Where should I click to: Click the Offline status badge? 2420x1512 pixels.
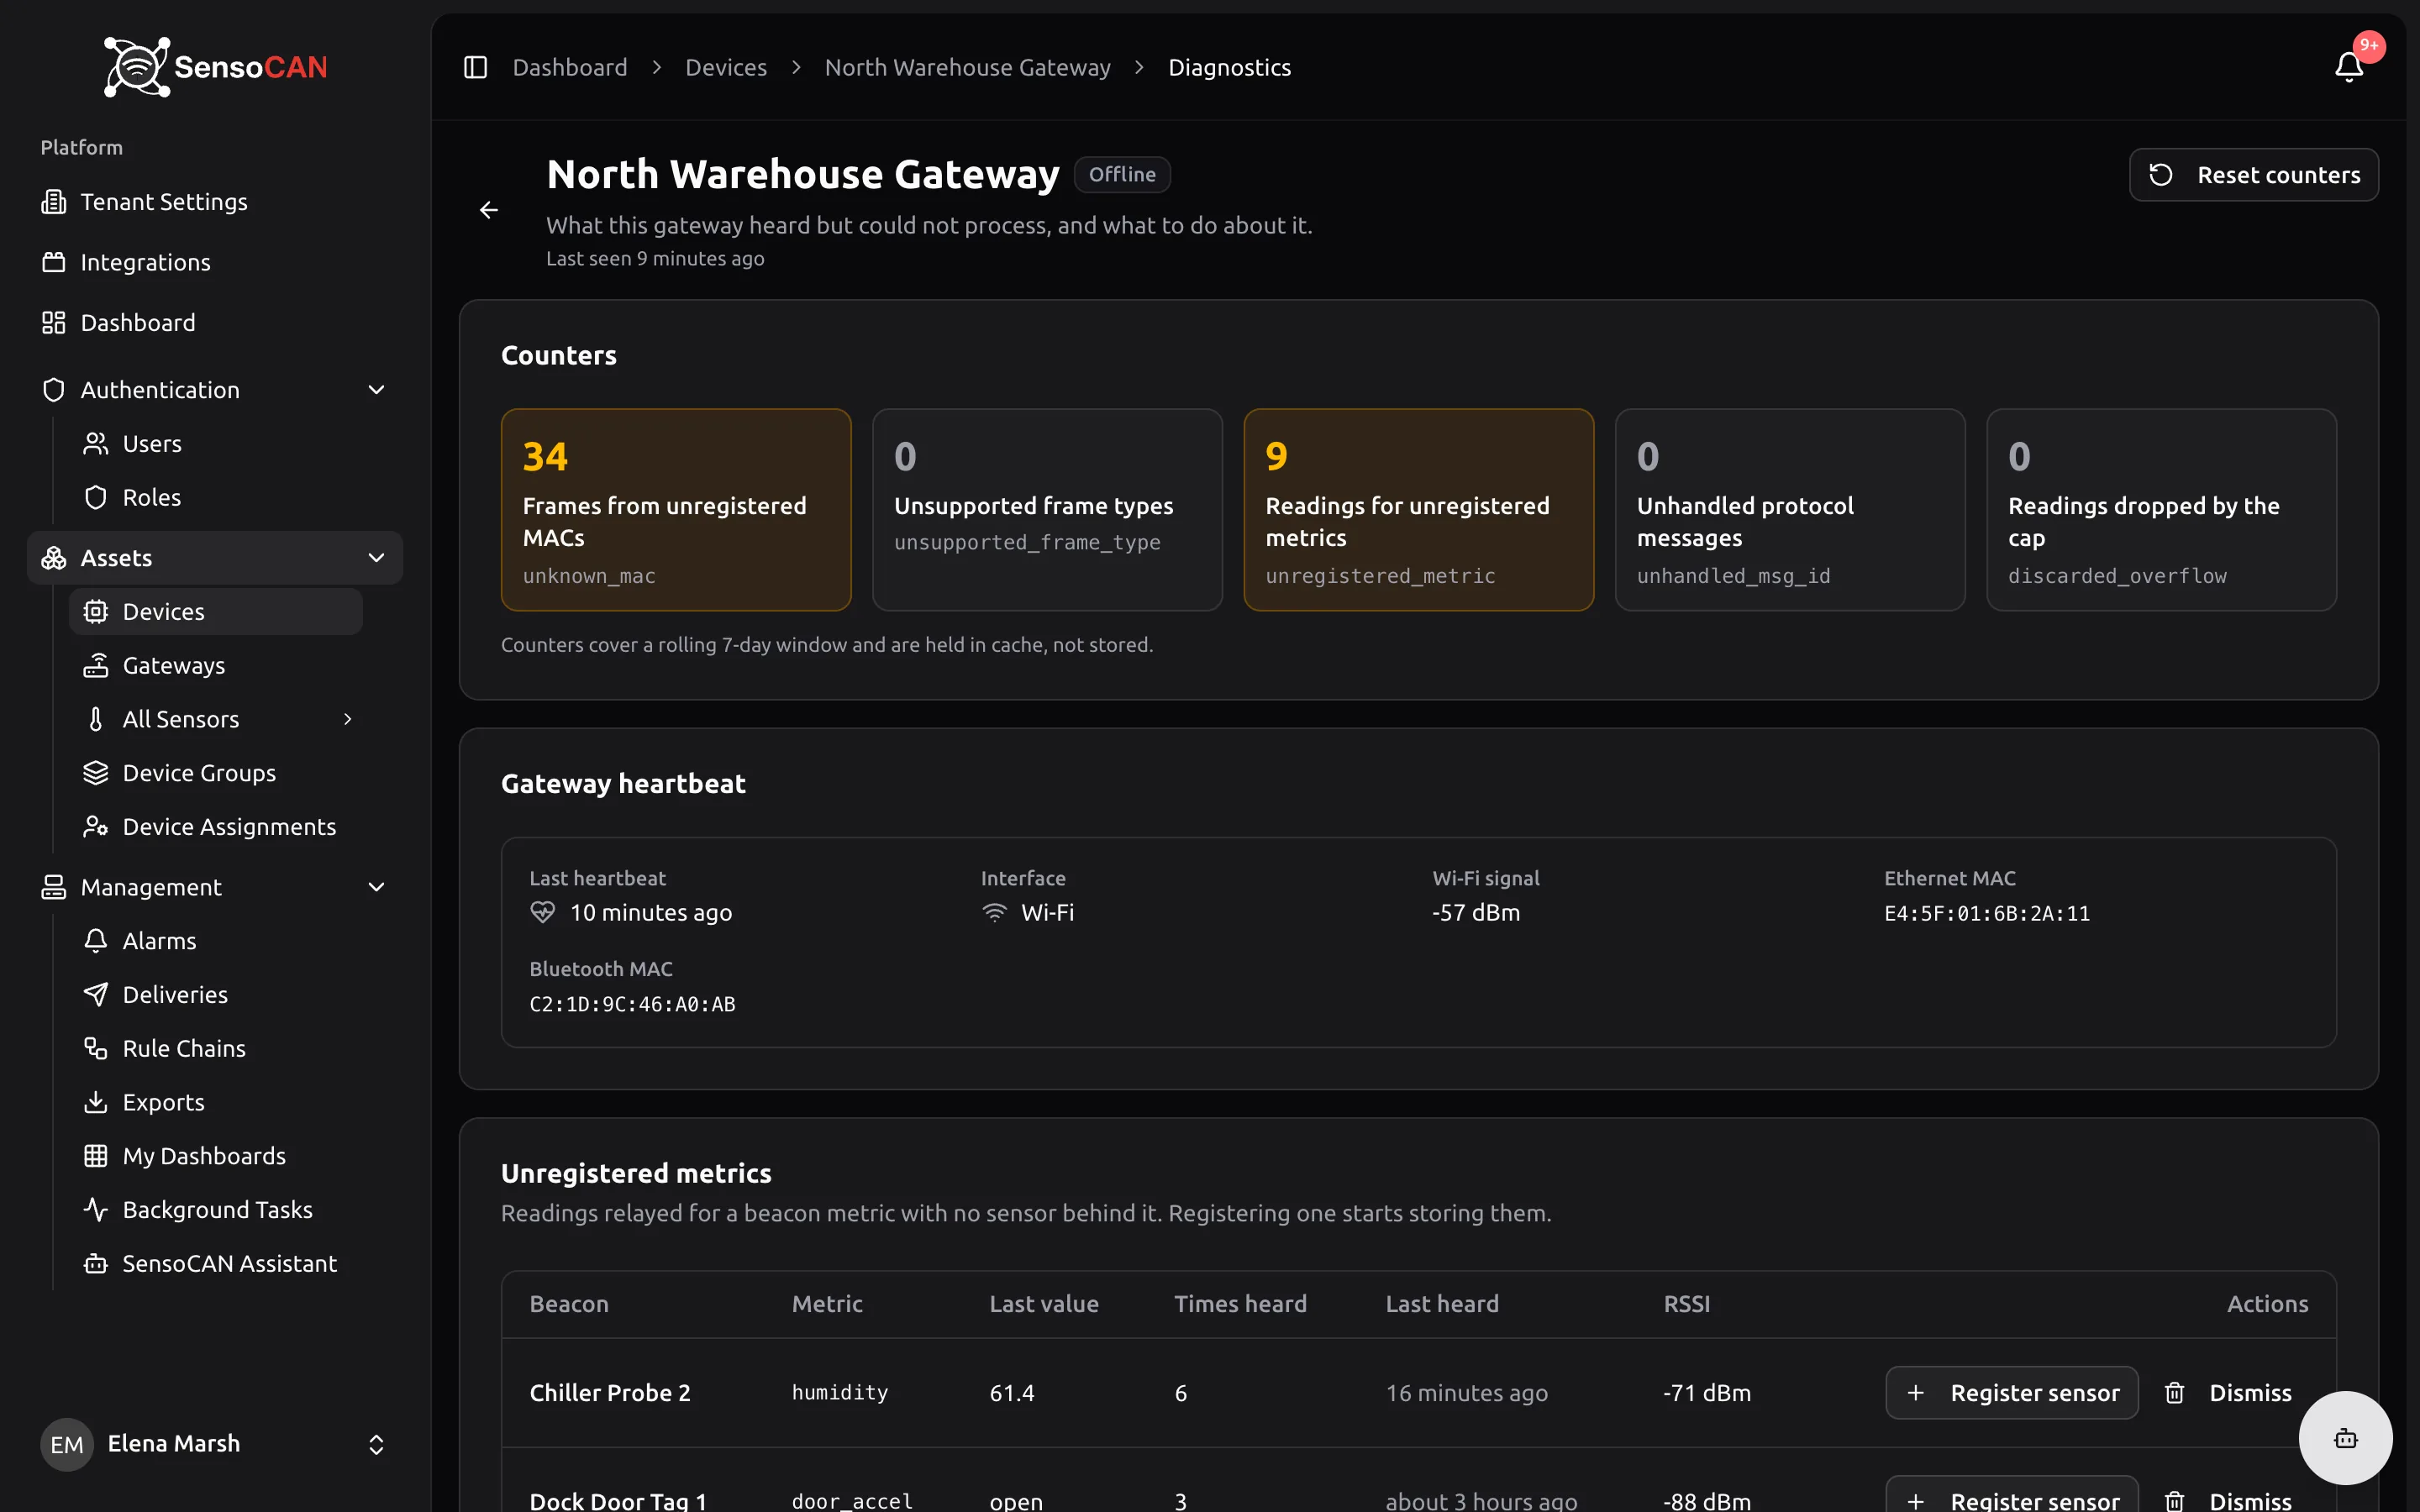(1122, 175)
